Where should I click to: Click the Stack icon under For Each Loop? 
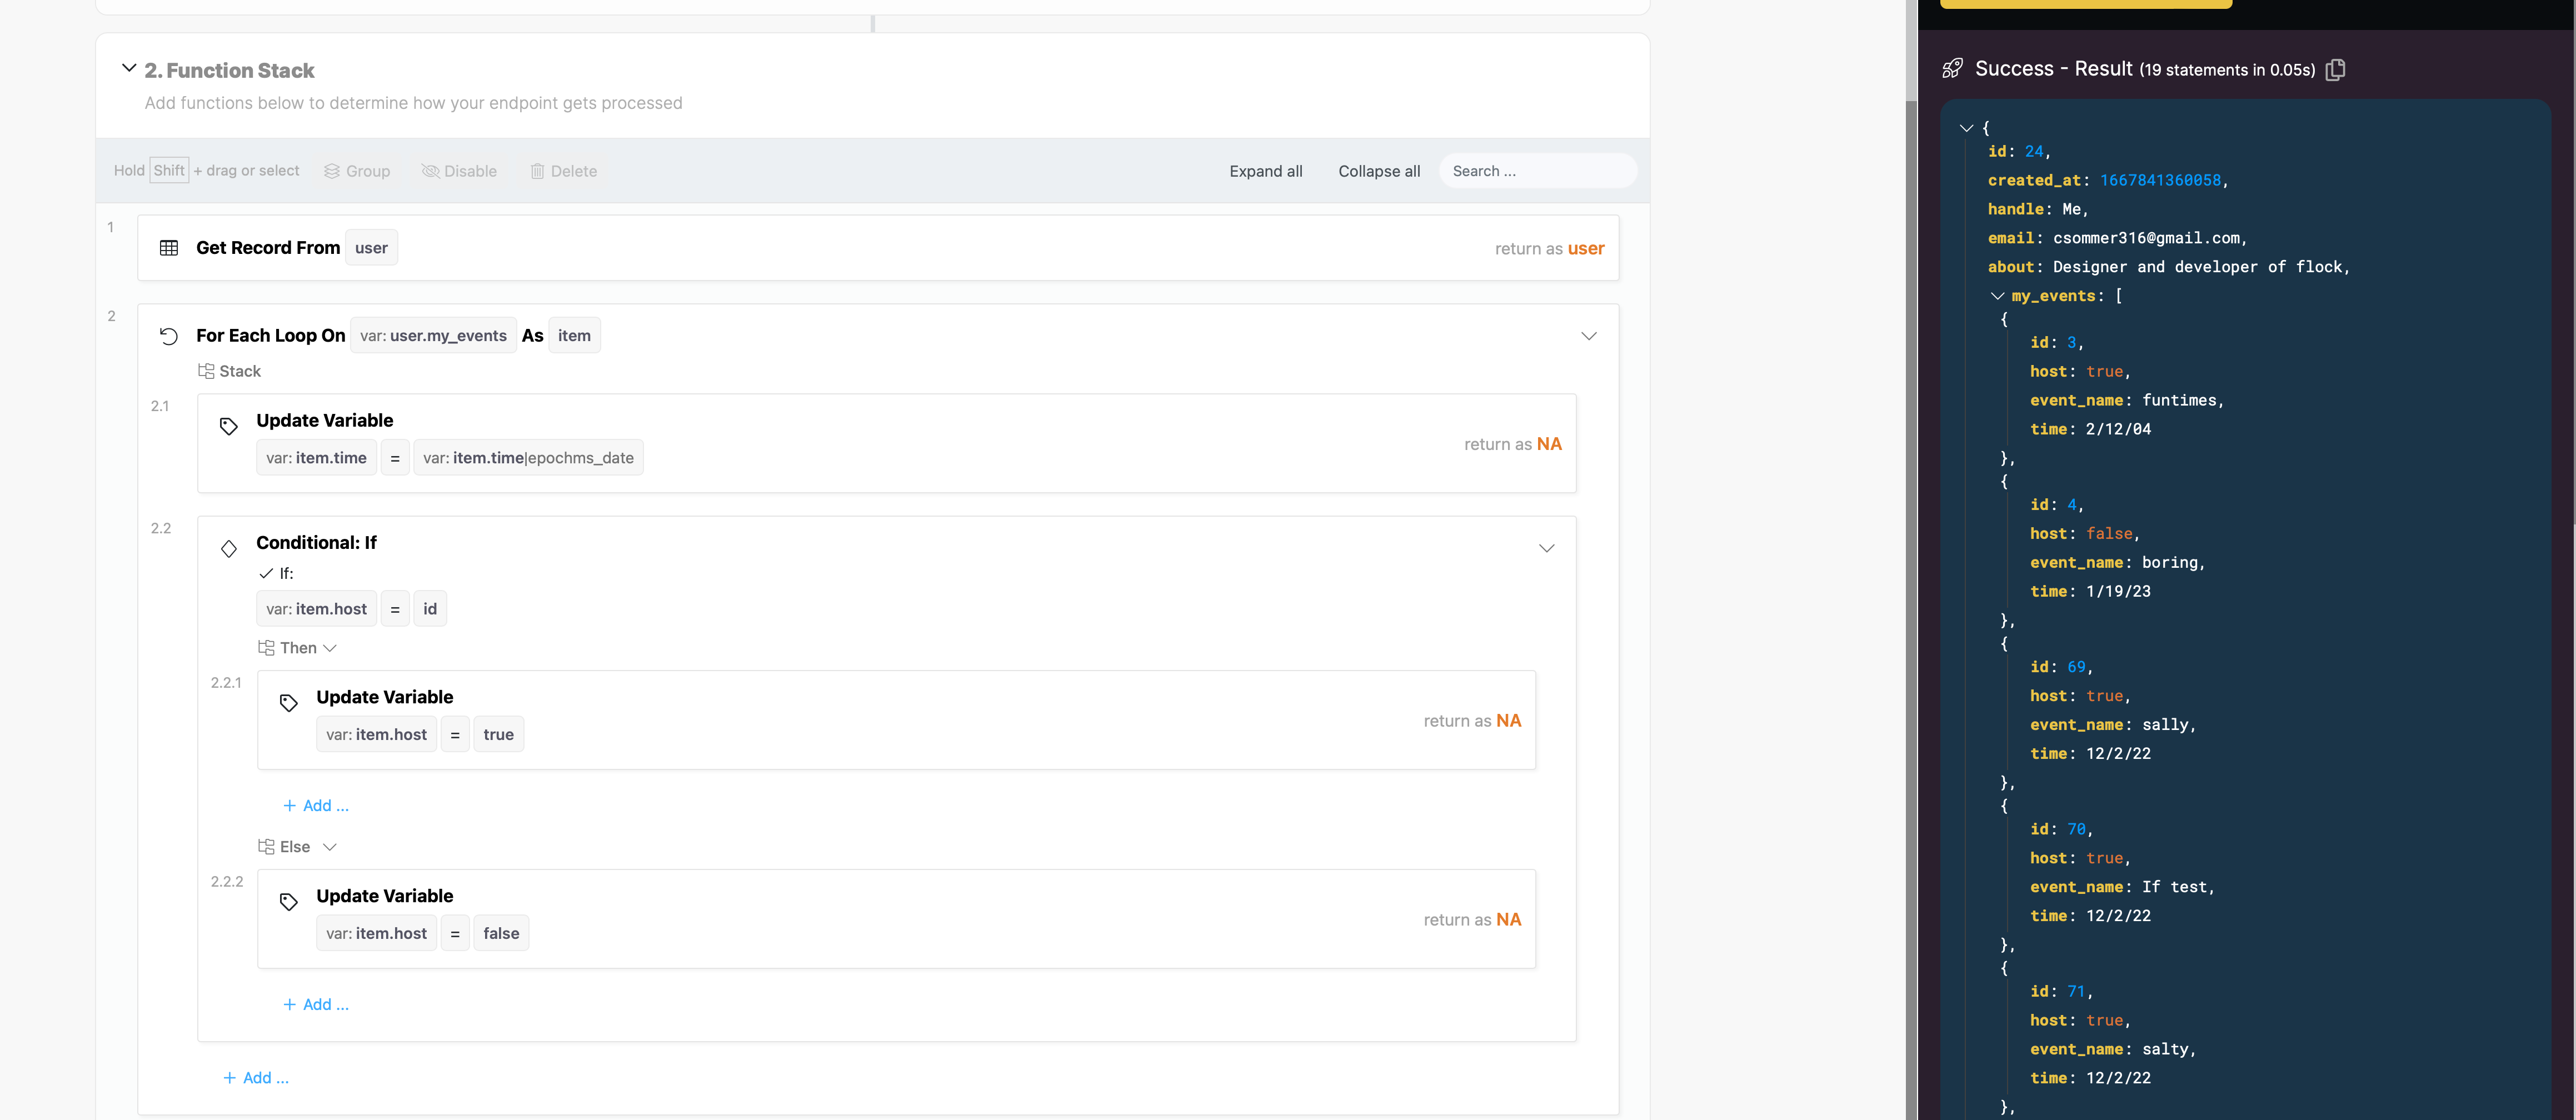tap(206, 371)
